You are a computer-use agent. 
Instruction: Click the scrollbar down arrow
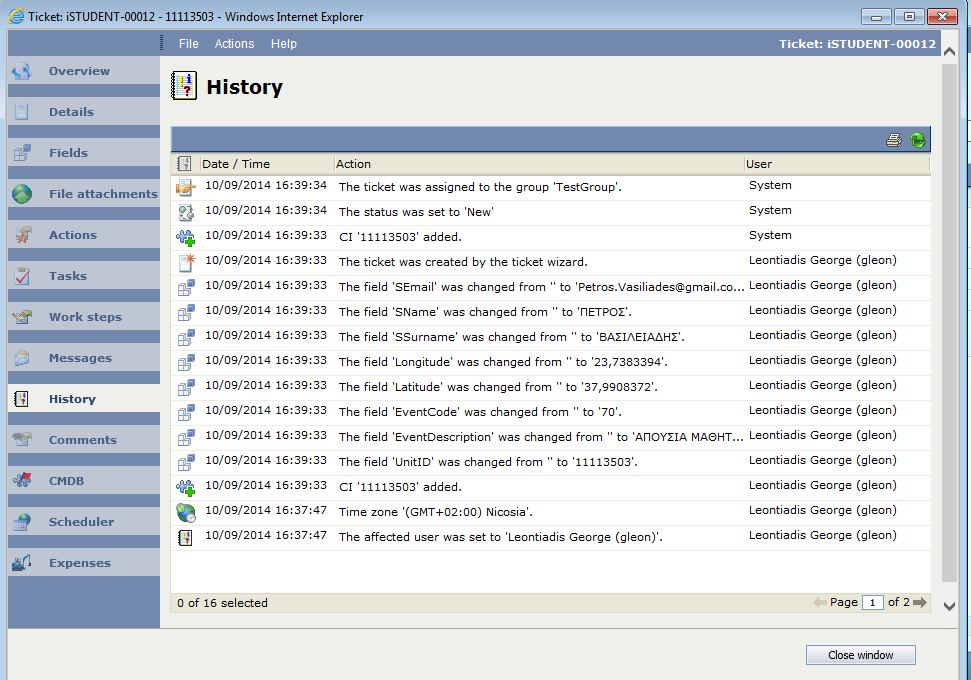949,606
